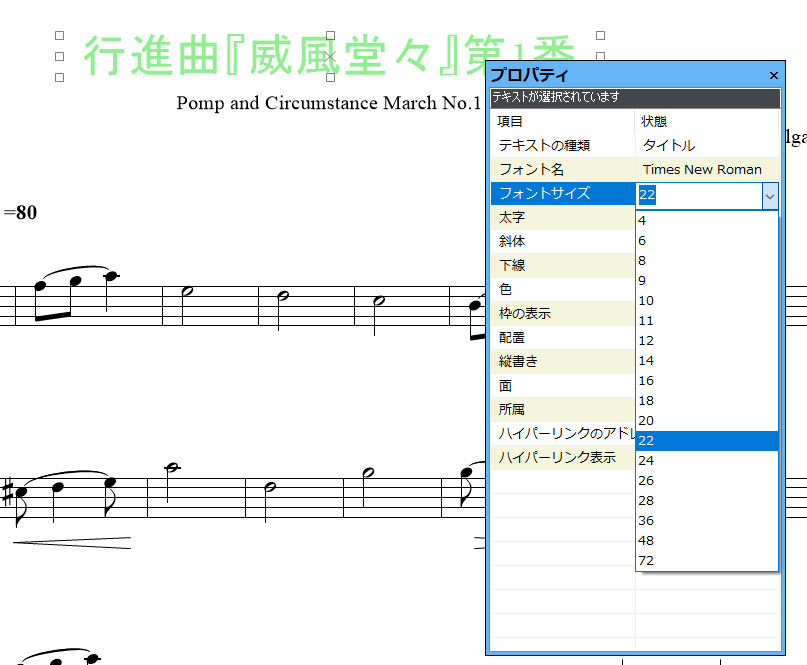Set font size to 48
Viewport: 807px width, 665px height.
(x=707, y=541)
